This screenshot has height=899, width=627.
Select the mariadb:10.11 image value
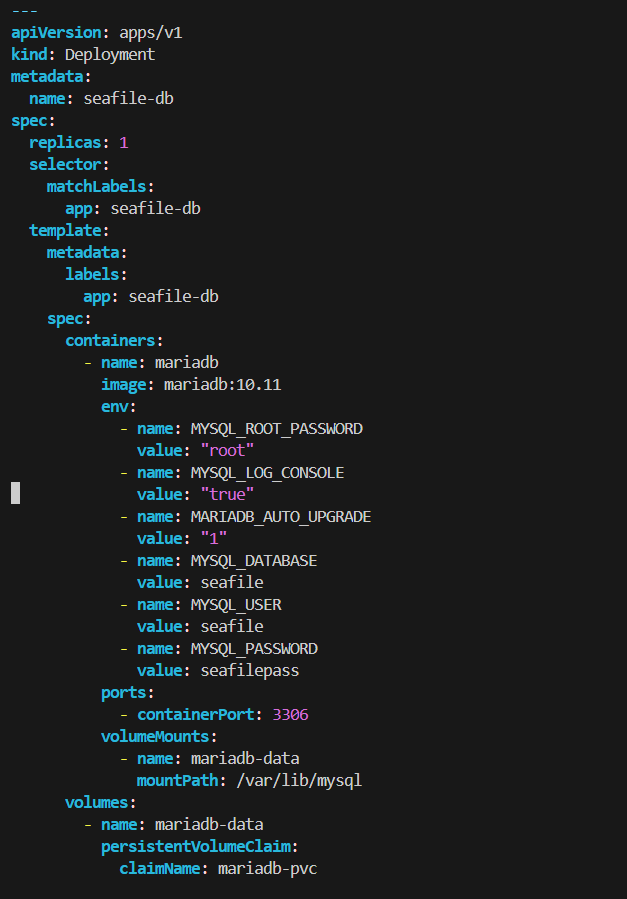coord(222,384)
